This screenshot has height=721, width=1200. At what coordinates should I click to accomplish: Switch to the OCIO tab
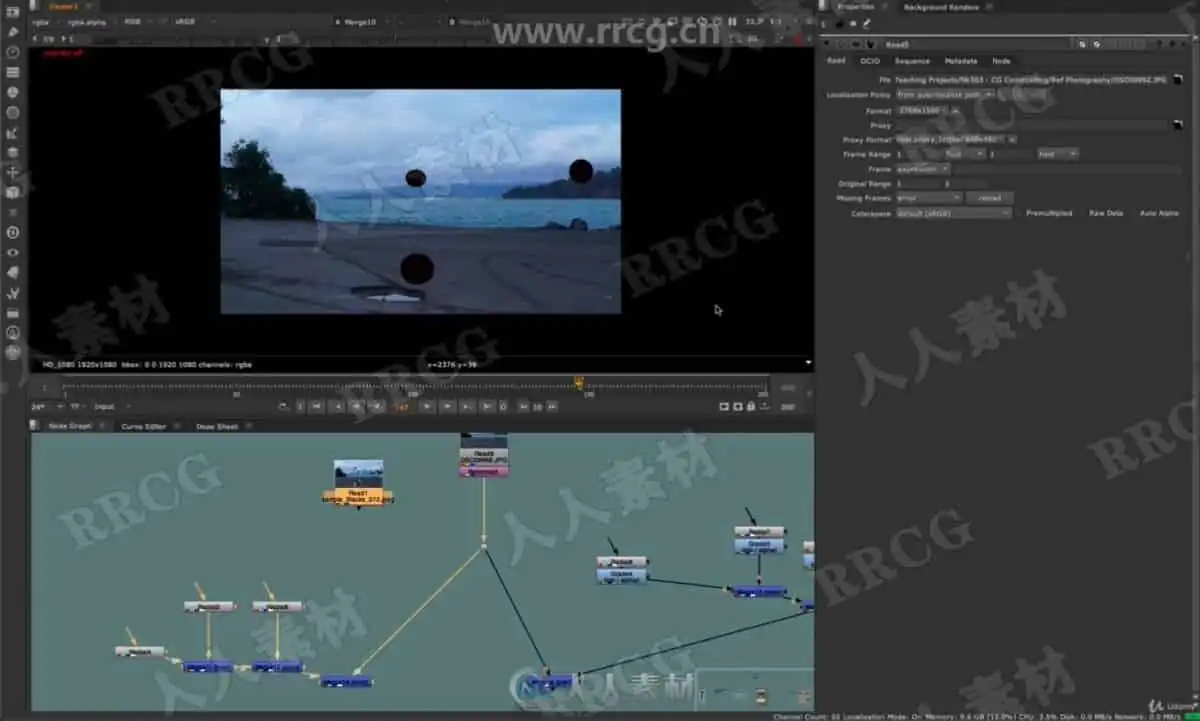coord(870,61)
